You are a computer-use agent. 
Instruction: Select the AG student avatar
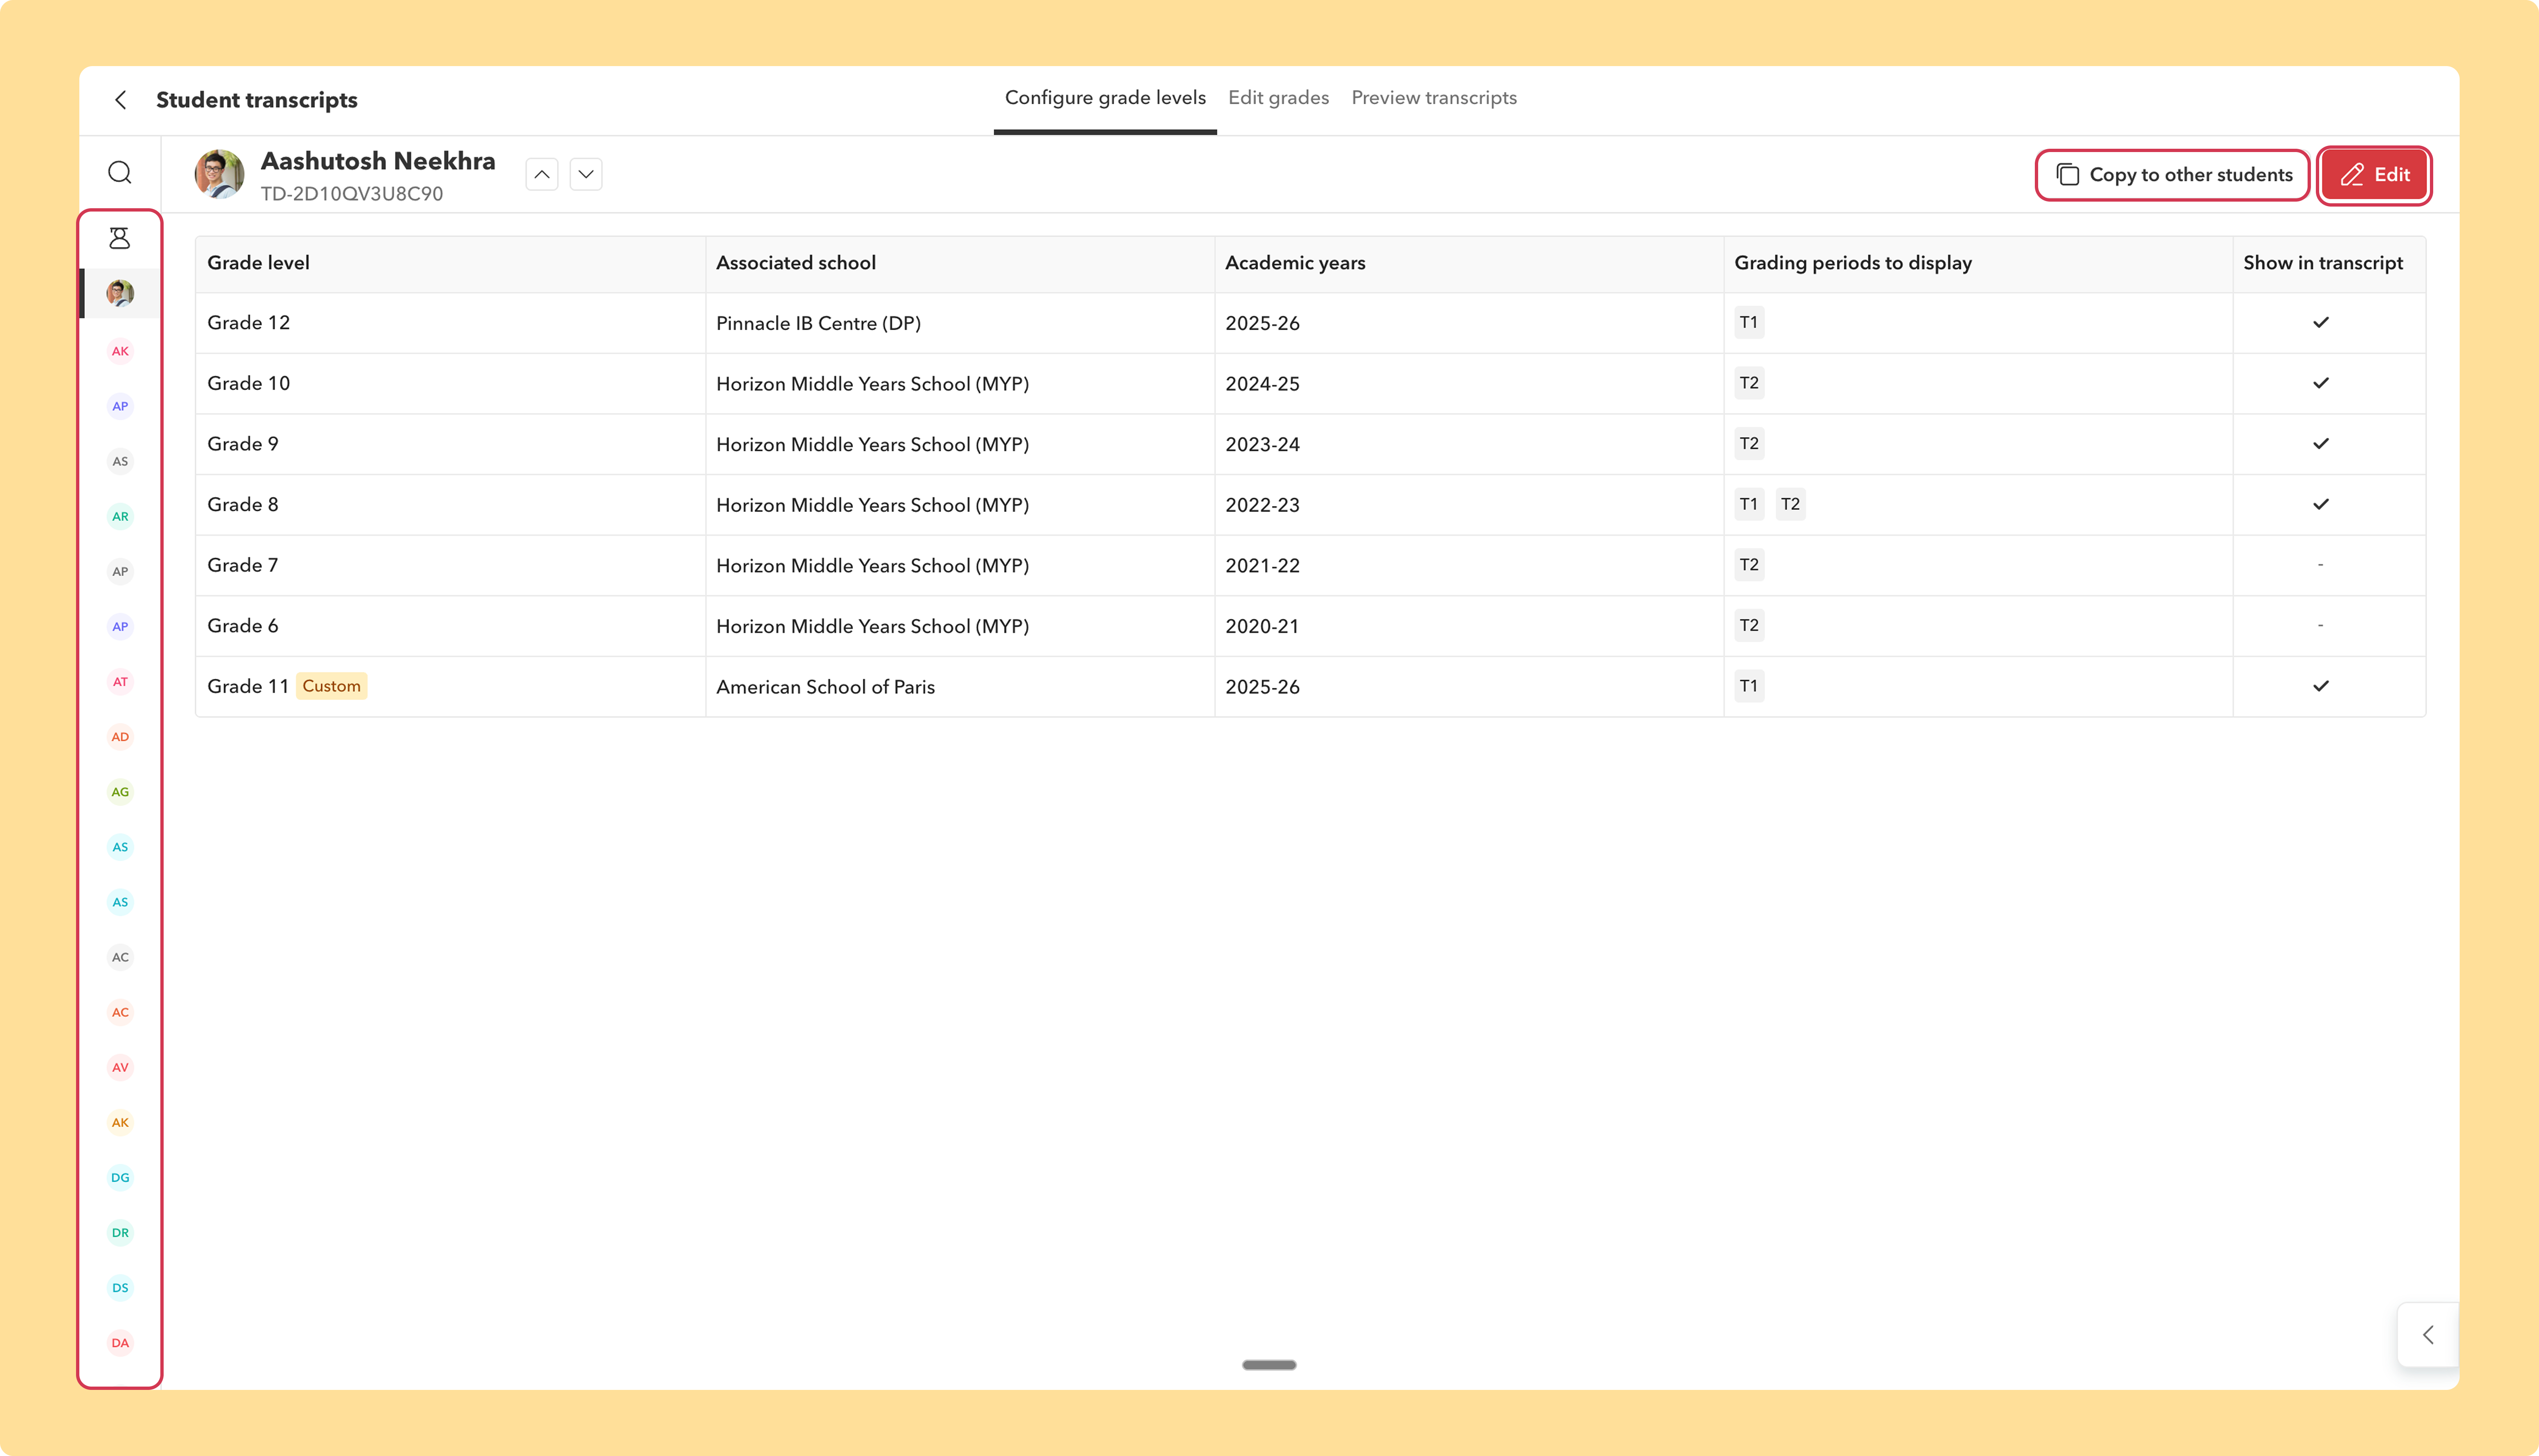pyautogui.click(x=120, y=792)
